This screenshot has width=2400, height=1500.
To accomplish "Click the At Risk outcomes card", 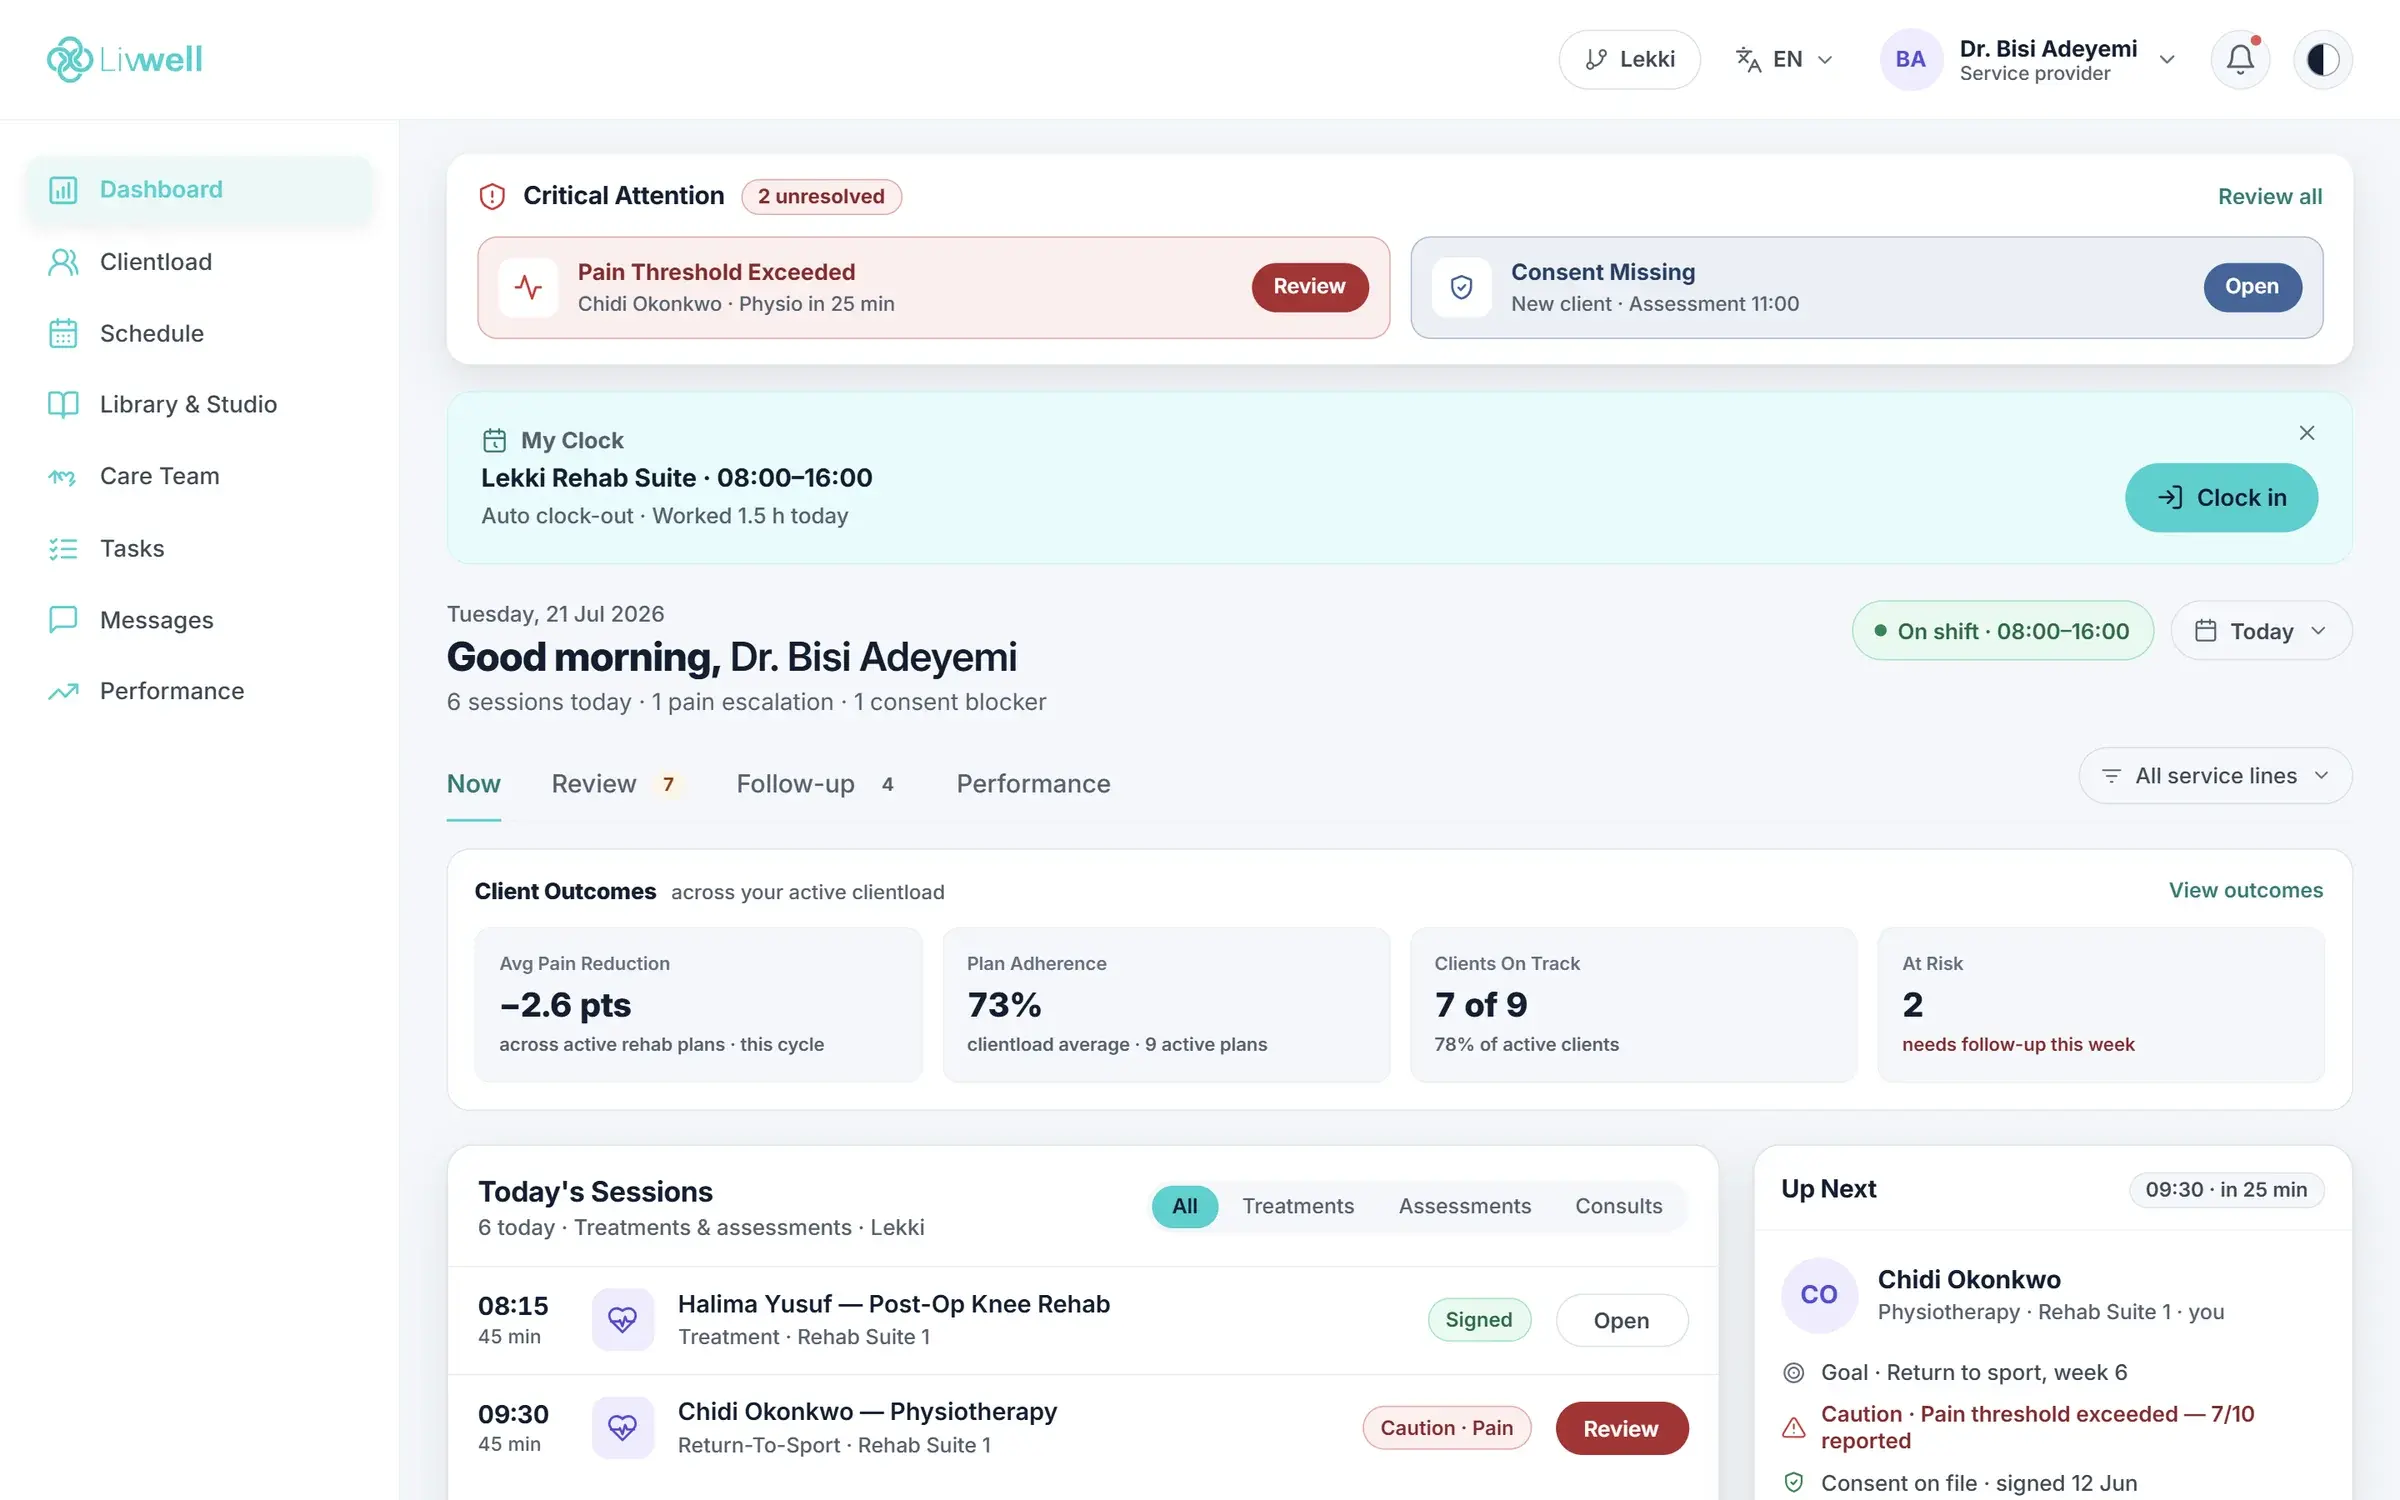I will (x=2100, y=1005).
